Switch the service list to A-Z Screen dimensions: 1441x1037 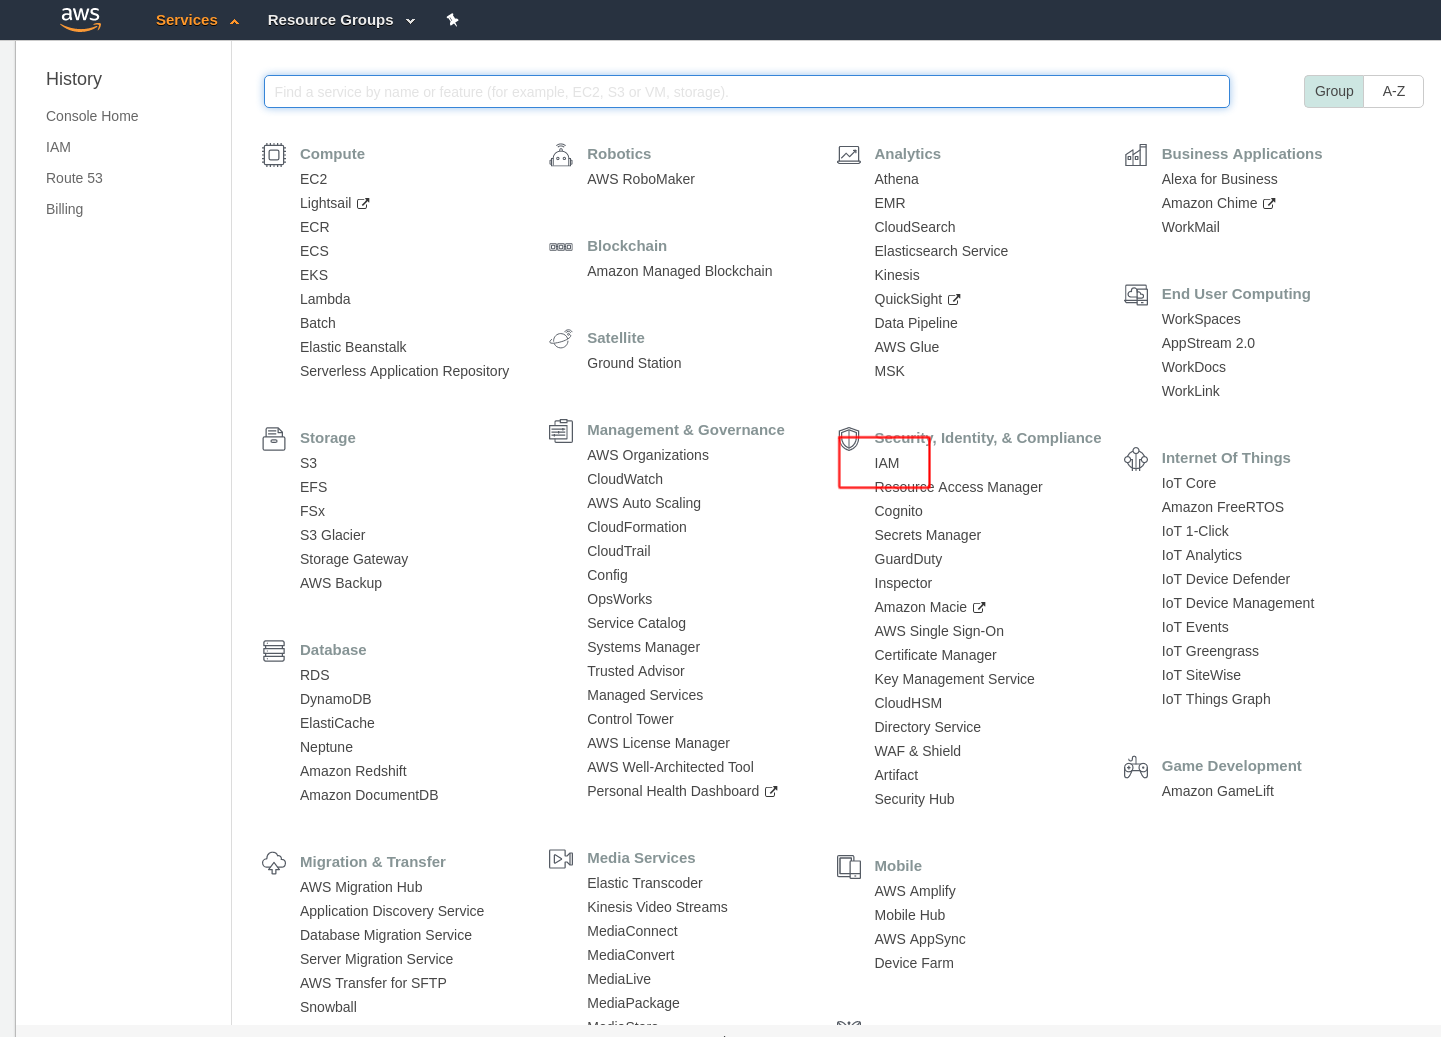(1393, 91)
